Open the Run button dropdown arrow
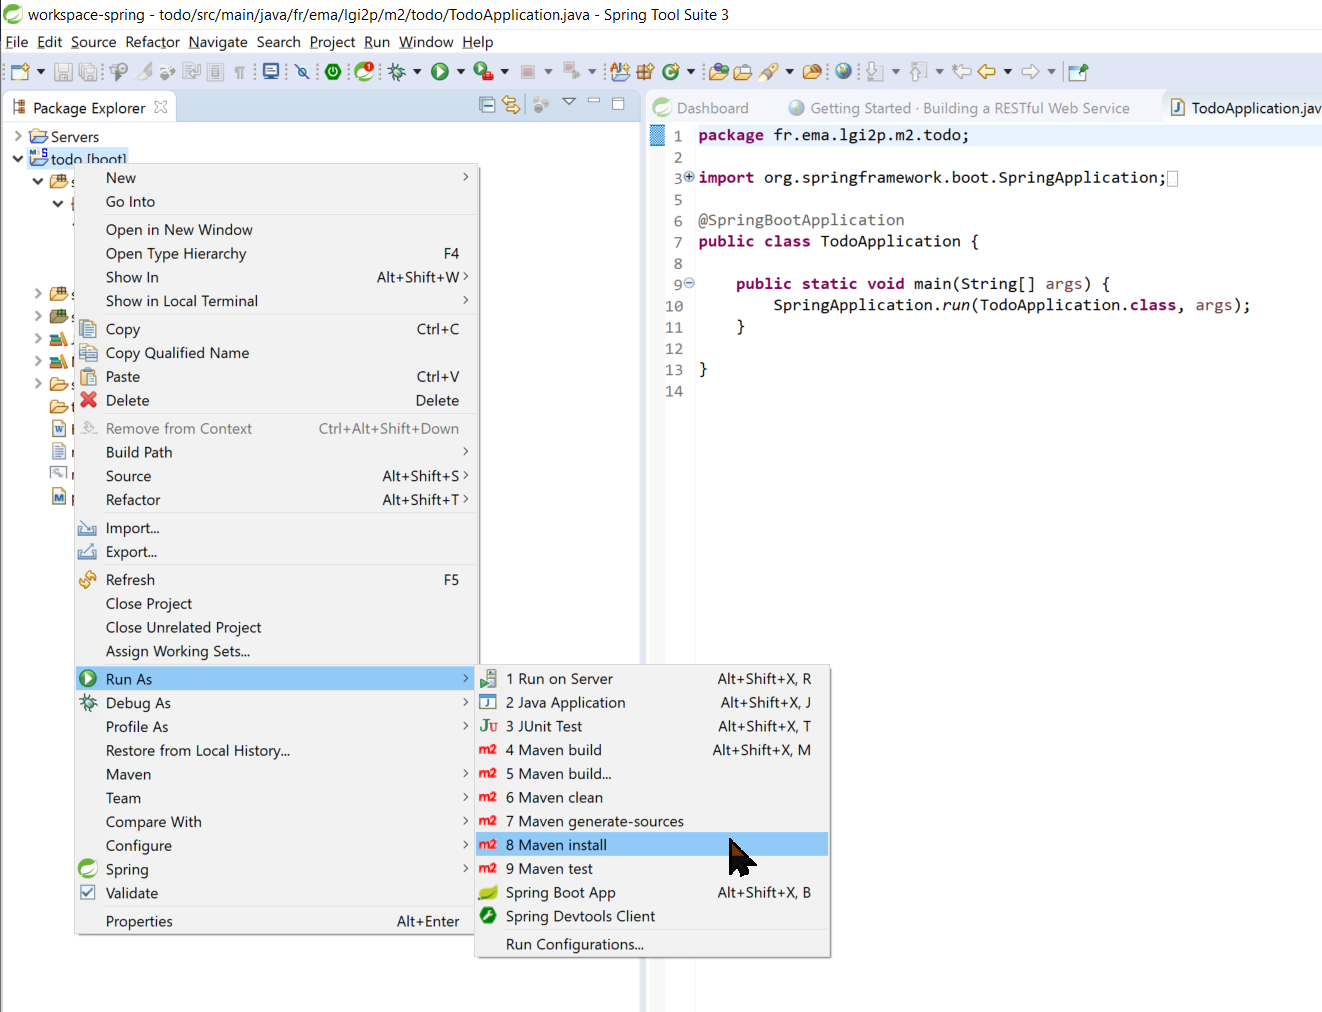The image size is (1322, 1012). (461, 72)
